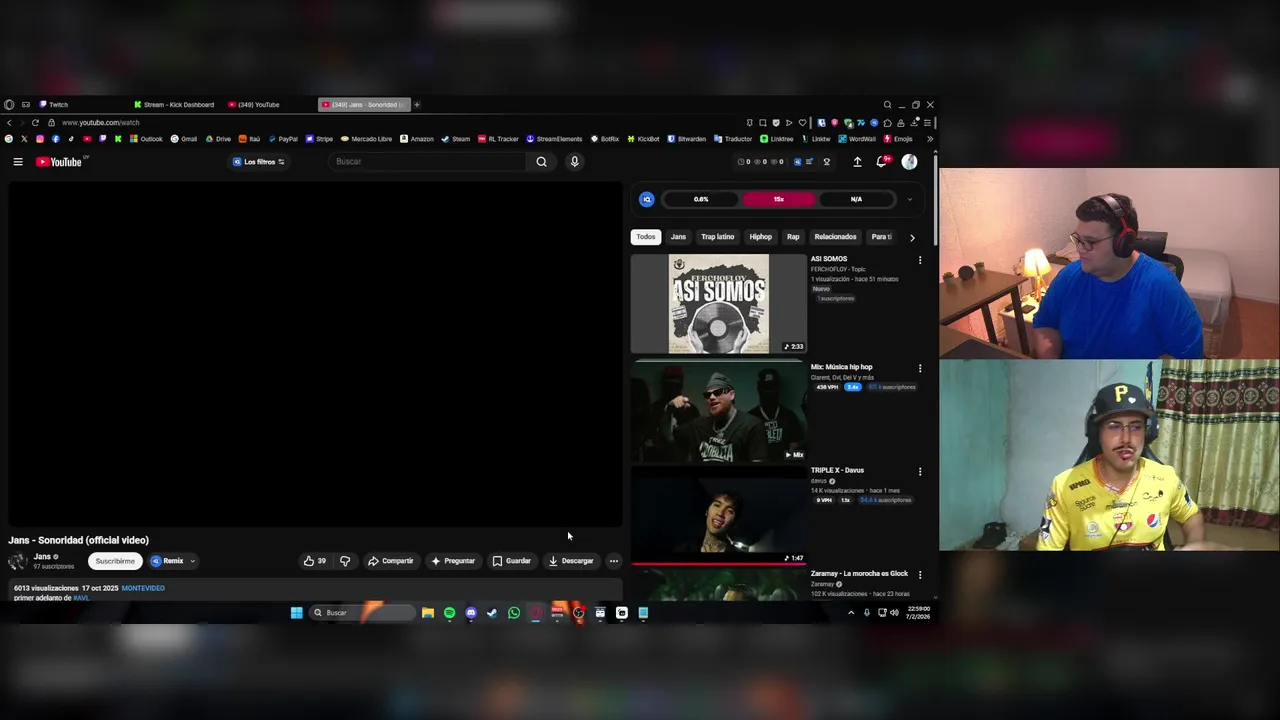Open options for ASI SOMOS video
Screen dimensions: 1280x720
point(920,260)
